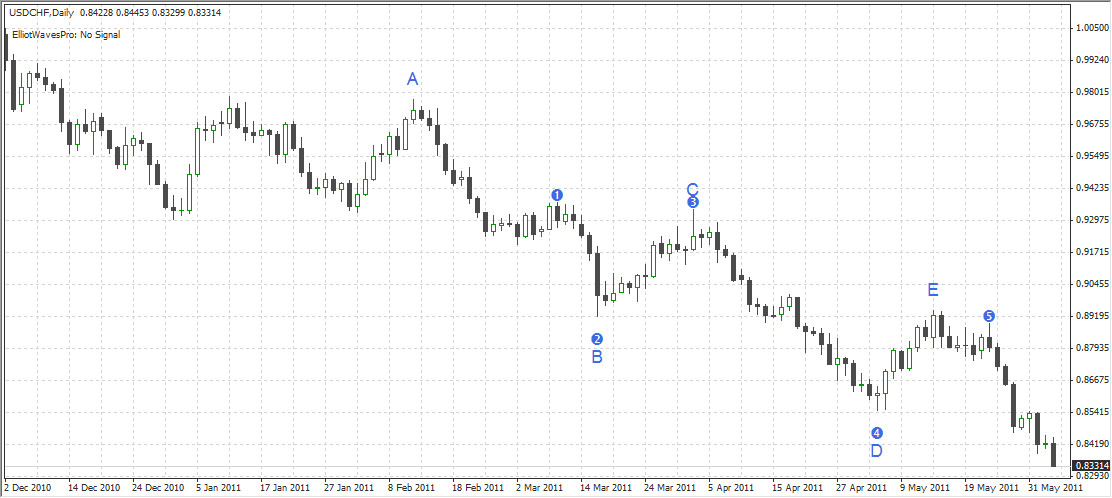Click the 1.00500 price axis label
The height and width of the screenshot is (498, 1112).
1090,28
